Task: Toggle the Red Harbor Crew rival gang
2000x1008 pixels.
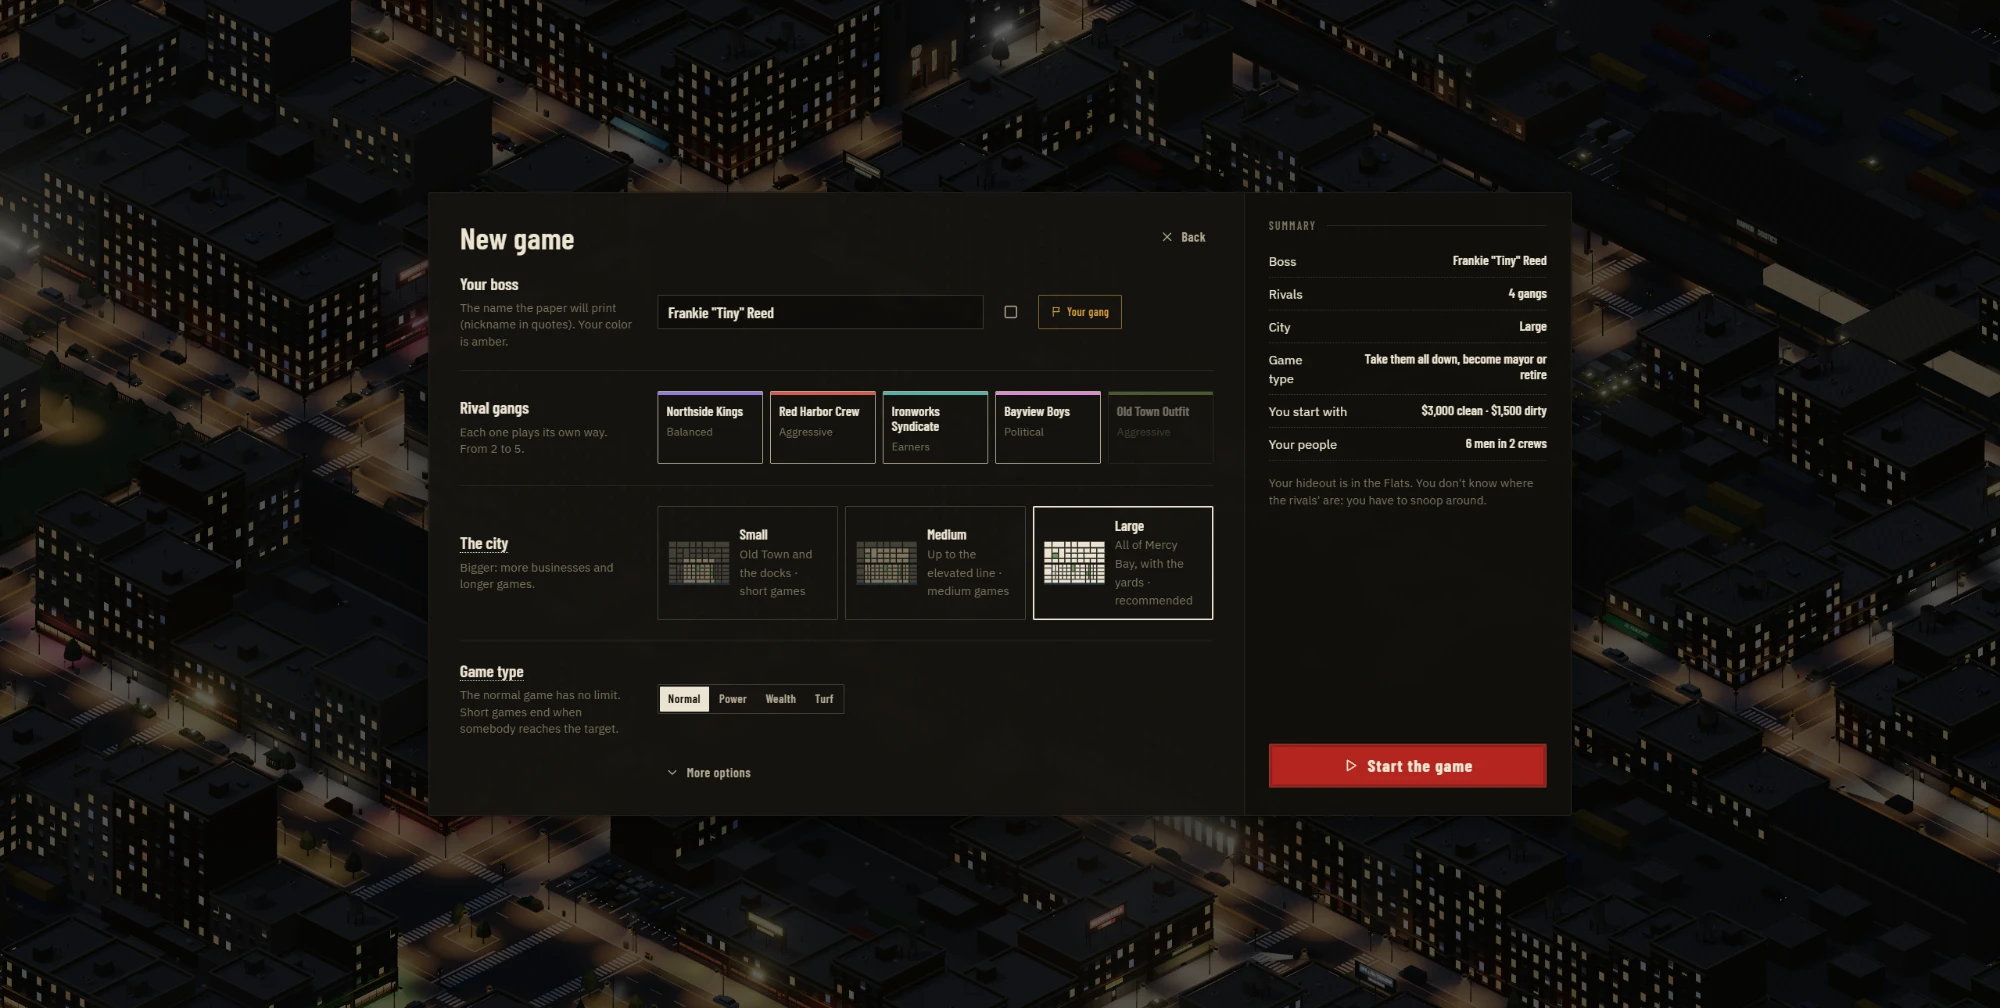Action: click(x=822, y=427)
